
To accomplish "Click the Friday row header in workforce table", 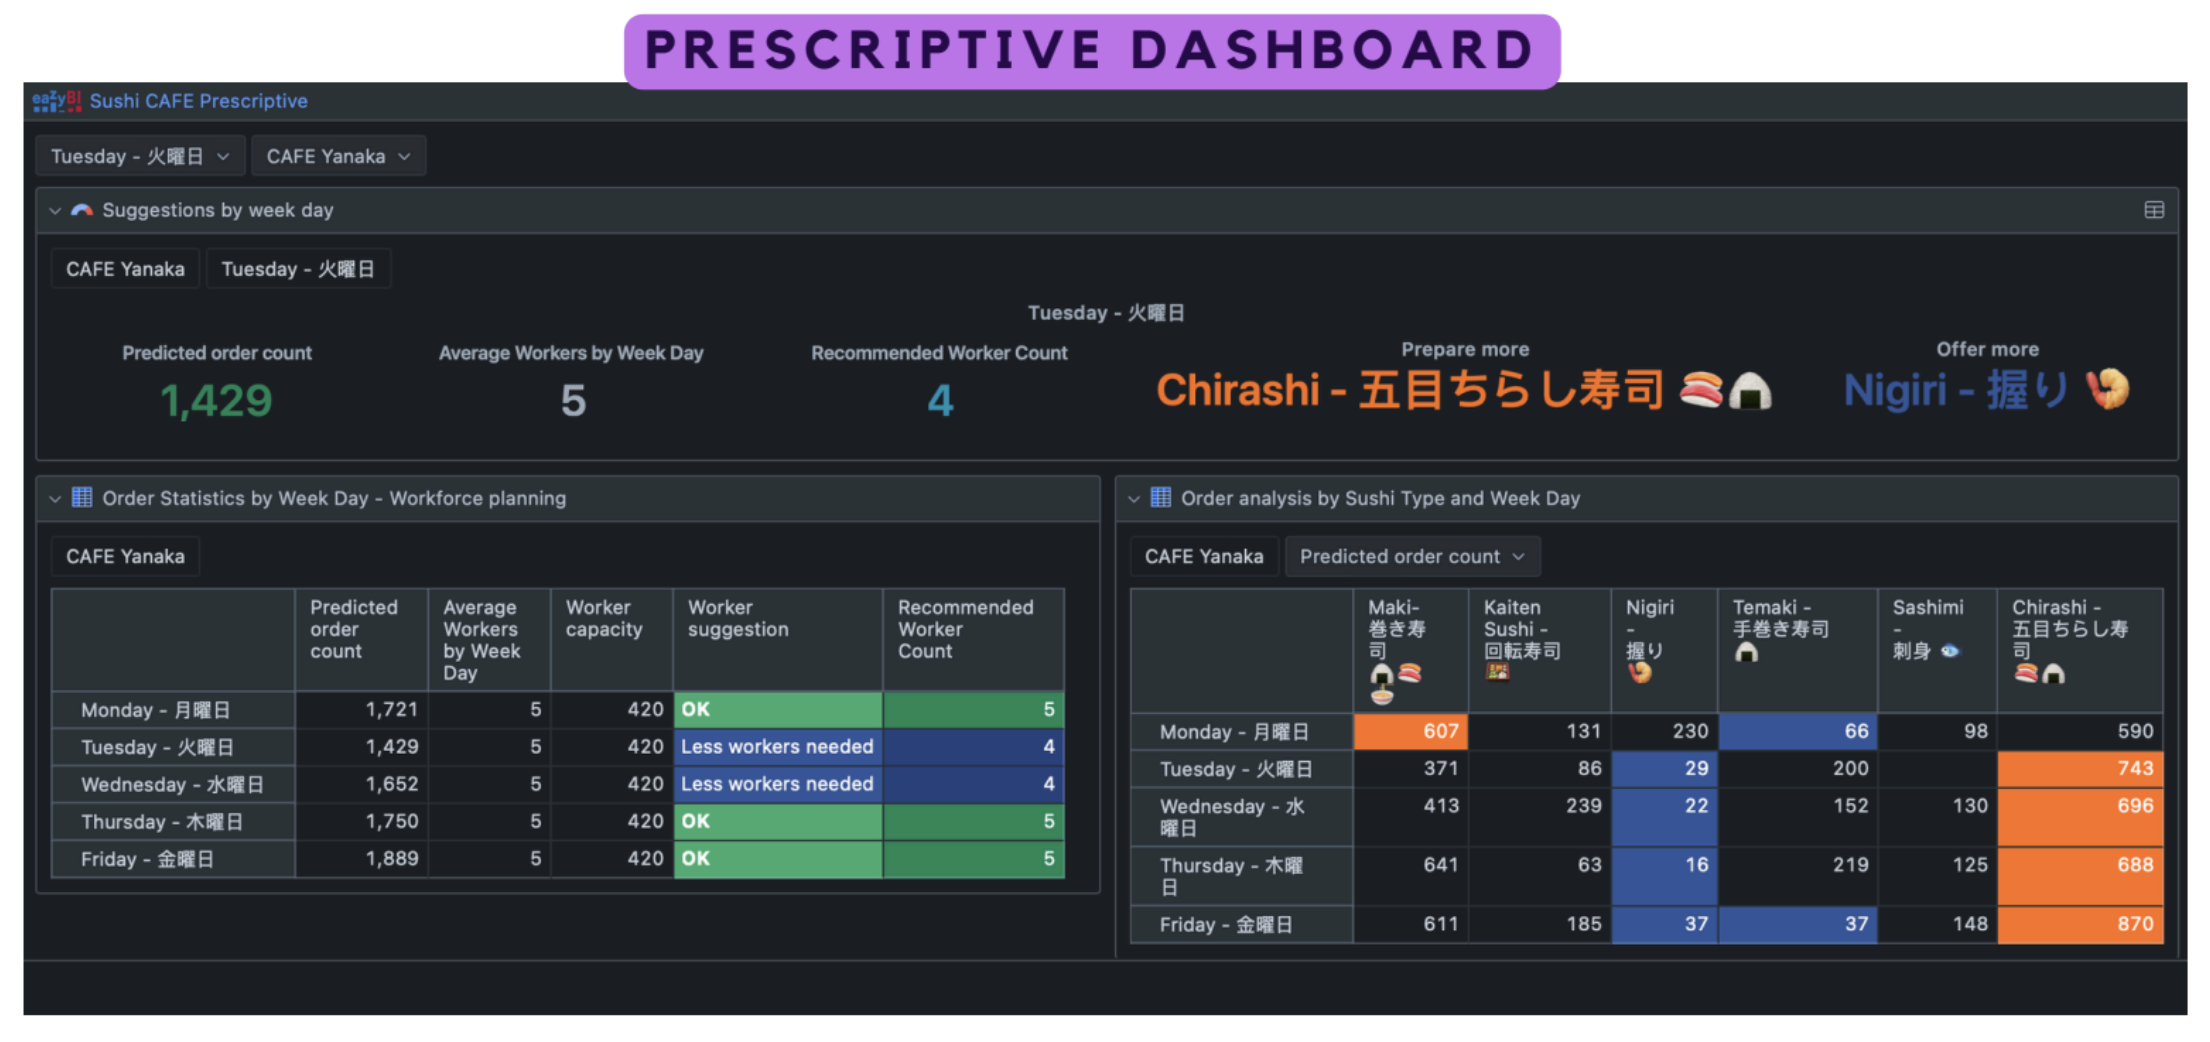I will click(173, 859).
